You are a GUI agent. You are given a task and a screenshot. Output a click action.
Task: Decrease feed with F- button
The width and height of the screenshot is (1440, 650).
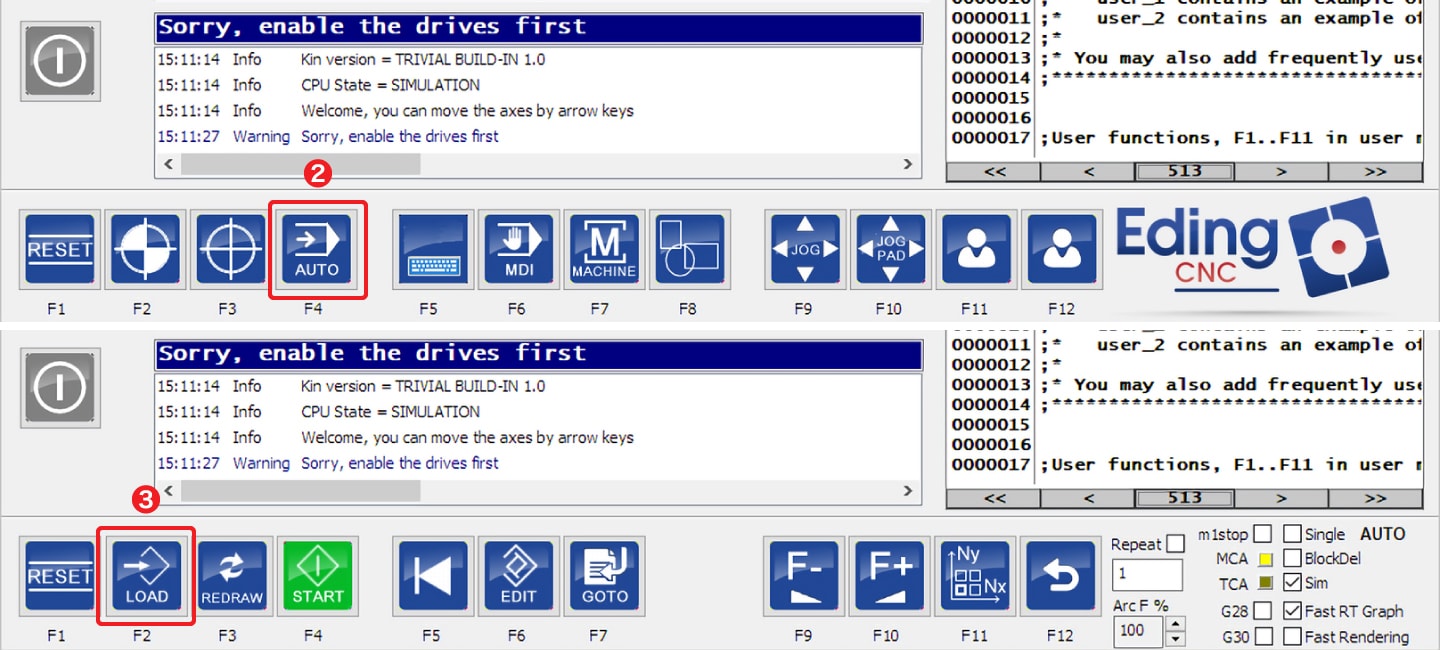[804, 576]
